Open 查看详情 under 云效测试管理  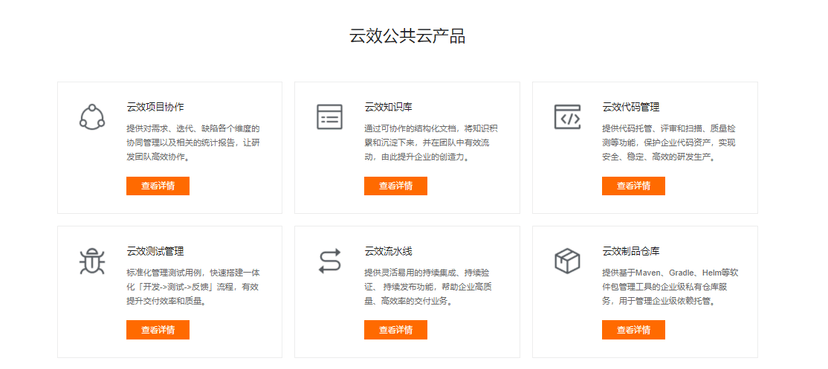coord(158,330)
